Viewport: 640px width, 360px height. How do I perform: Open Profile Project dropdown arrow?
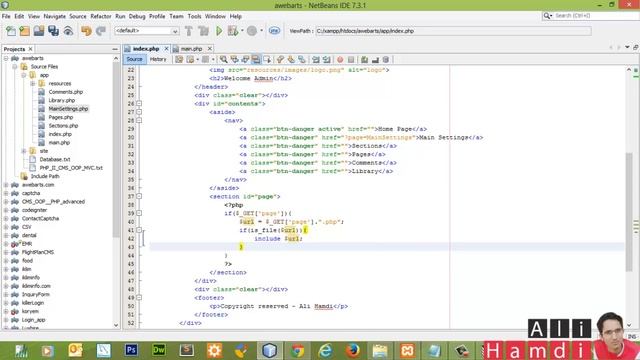click(261, 31)
